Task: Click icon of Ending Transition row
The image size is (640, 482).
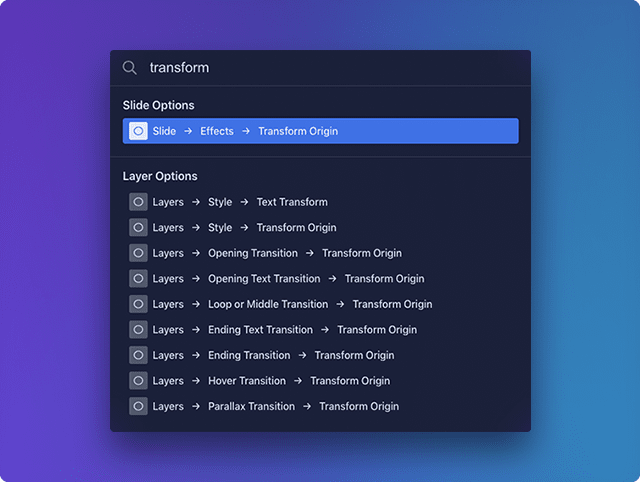Action: point(138,355)
